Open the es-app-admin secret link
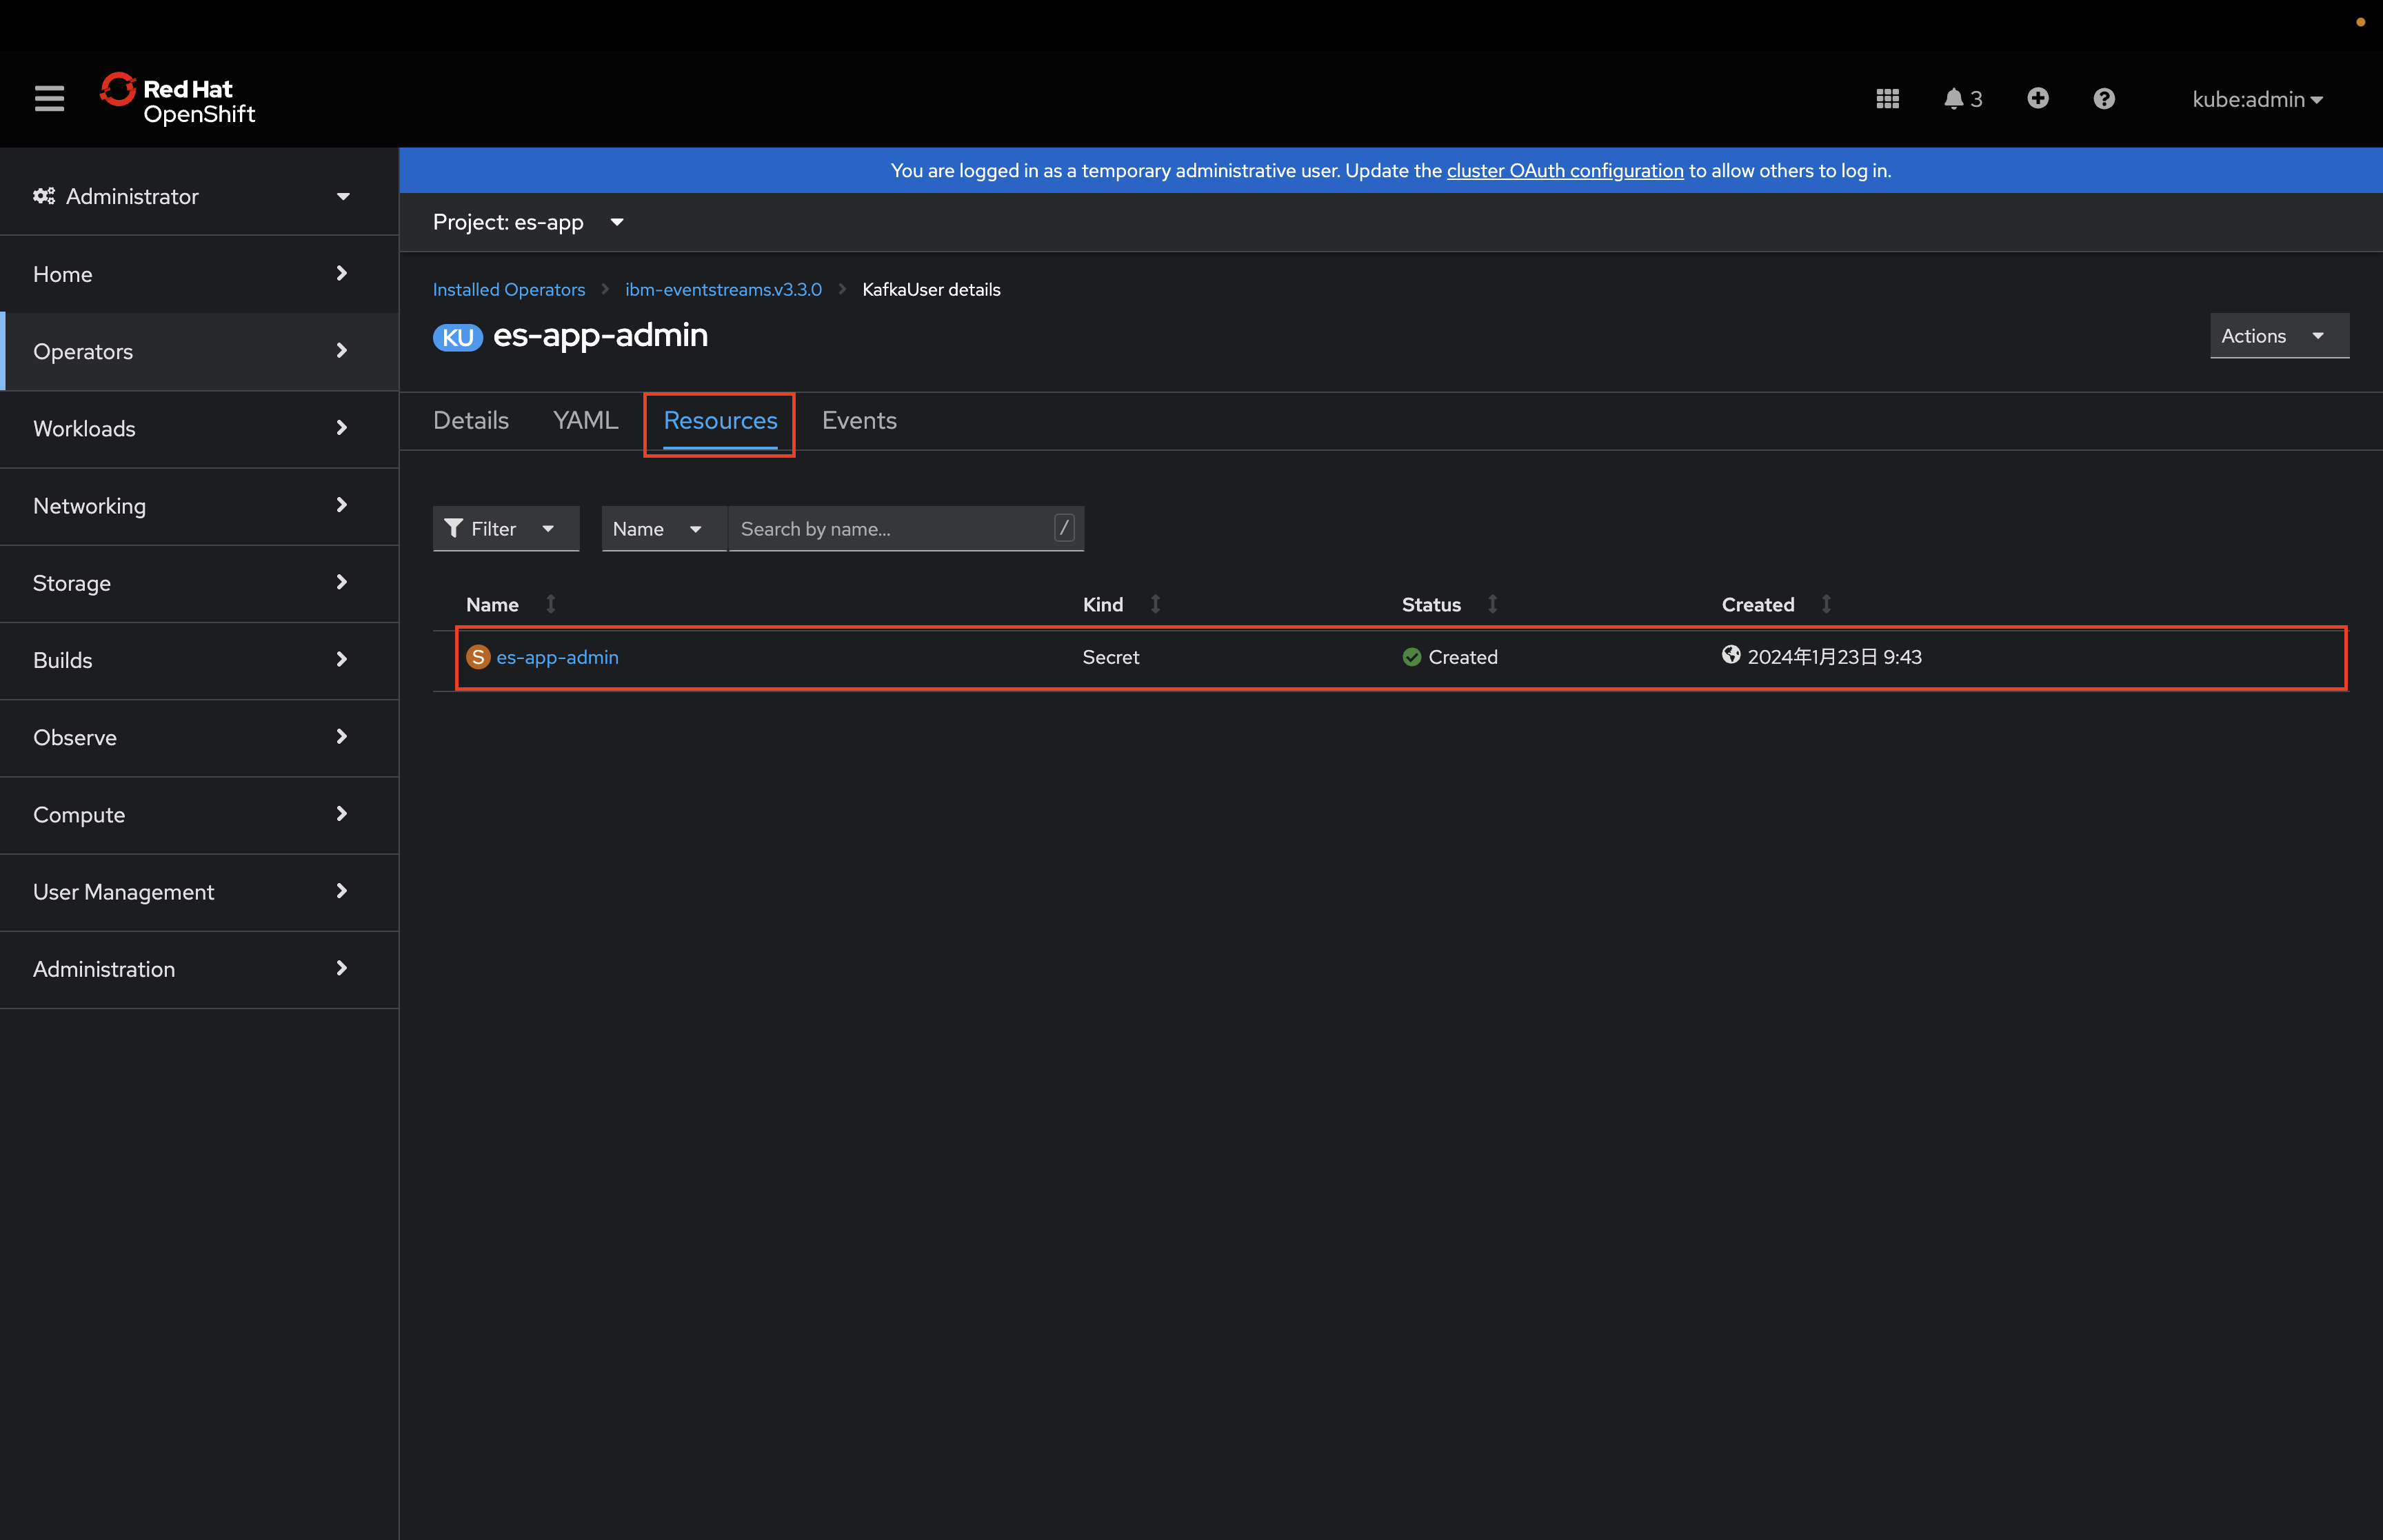 [x=557, y=657]
